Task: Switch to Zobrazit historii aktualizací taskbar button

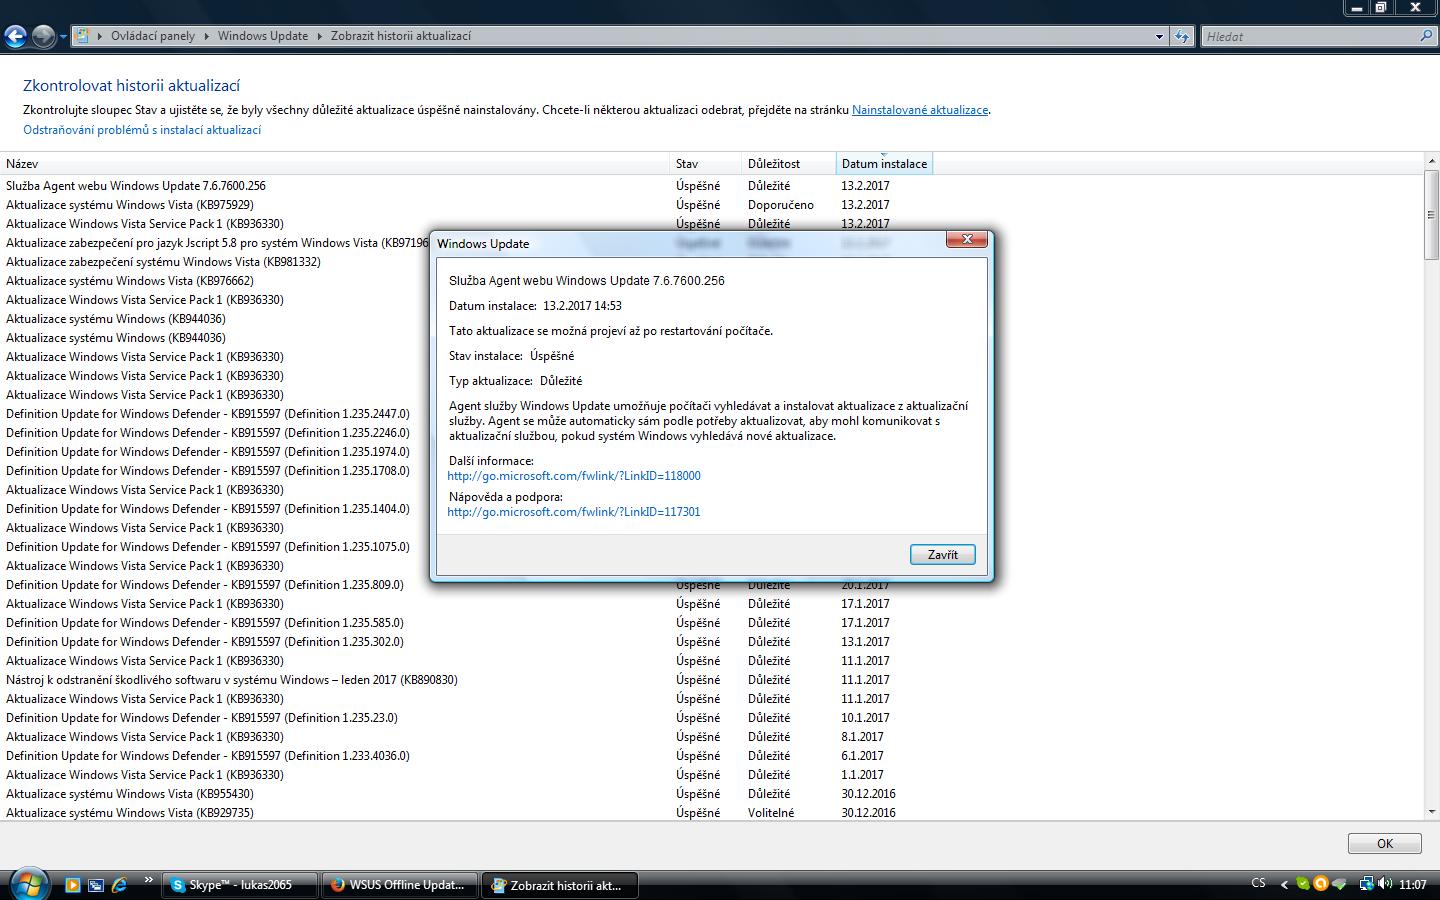Action: click(x=560, y=885)
